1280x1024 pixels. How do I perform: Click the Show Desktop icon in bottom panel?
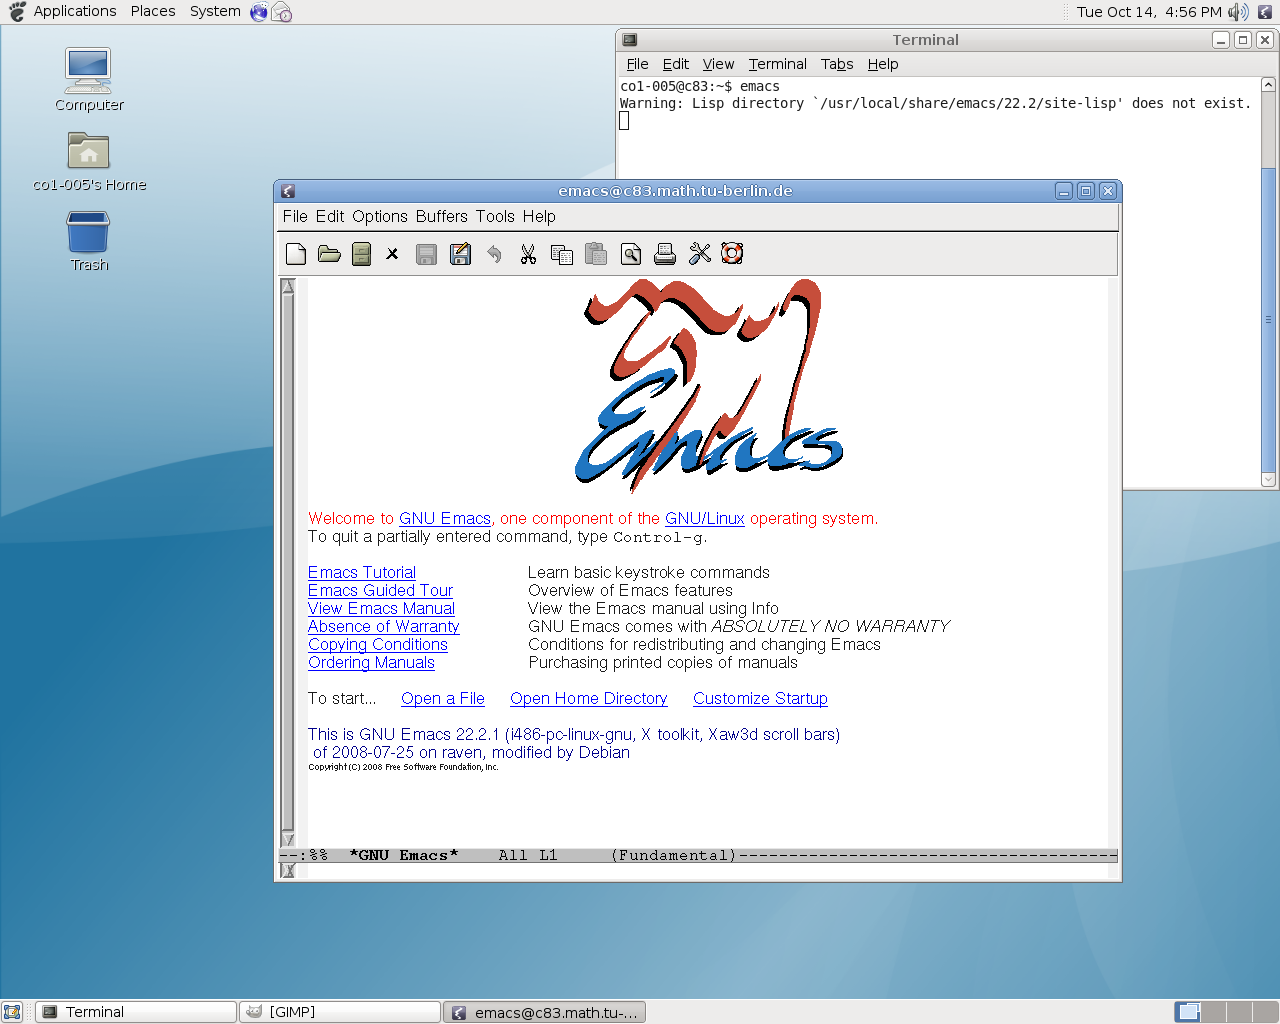click(x=12, y=1012)
